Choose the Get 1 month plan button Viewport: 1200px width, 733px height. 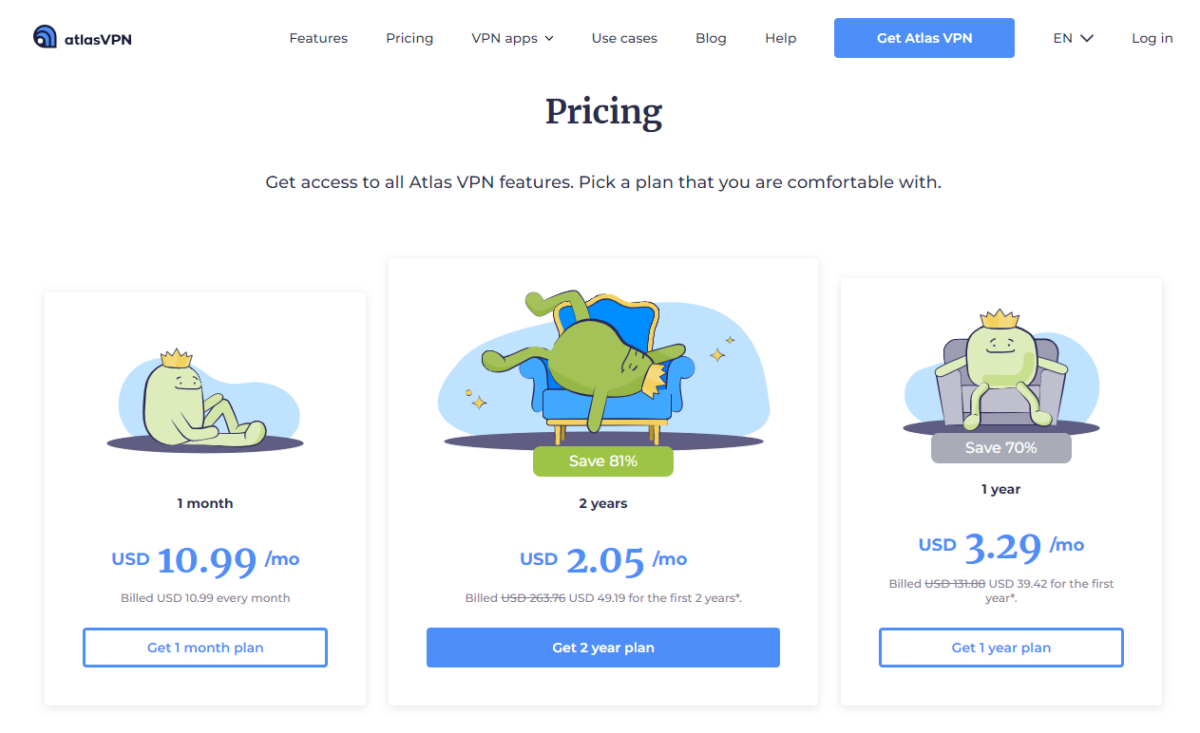205,647
